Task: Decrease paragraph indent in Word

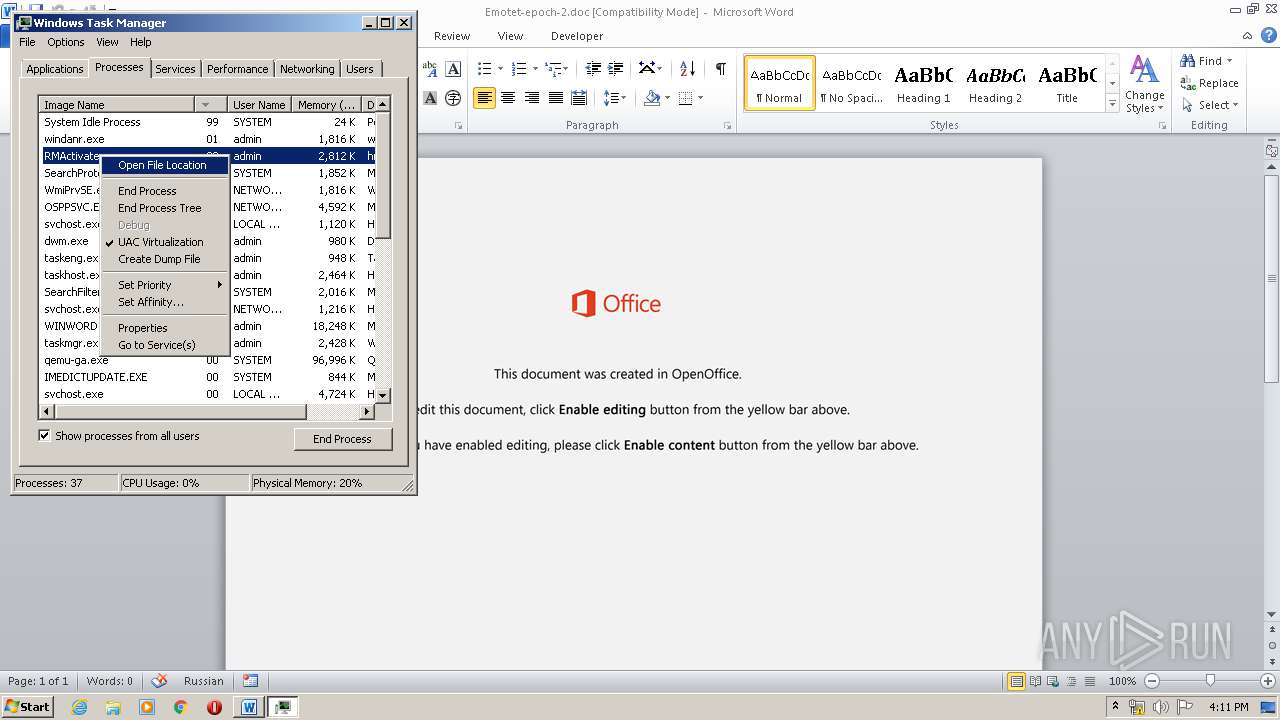Action: 593,68
